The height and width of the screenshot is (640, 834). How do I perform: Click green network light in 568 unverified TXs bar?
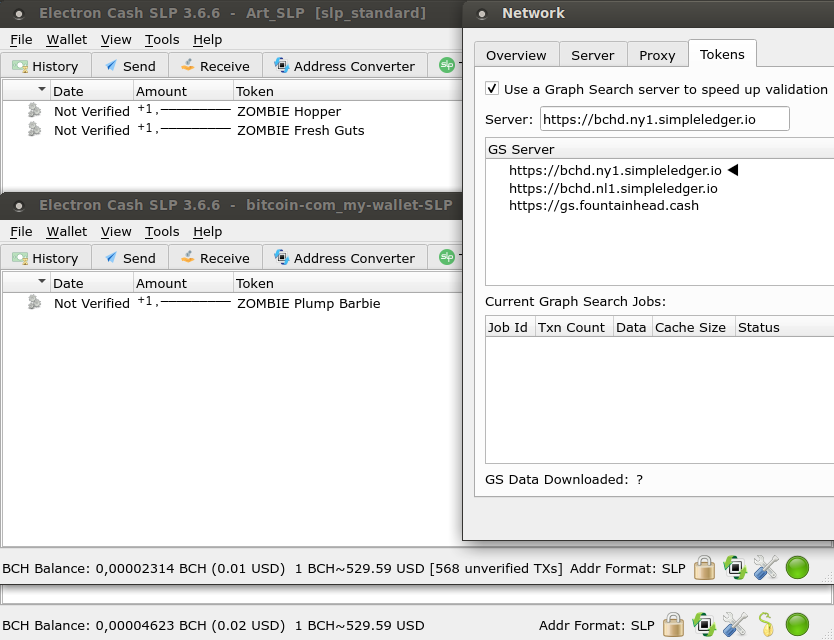click(x=797, y=568)
